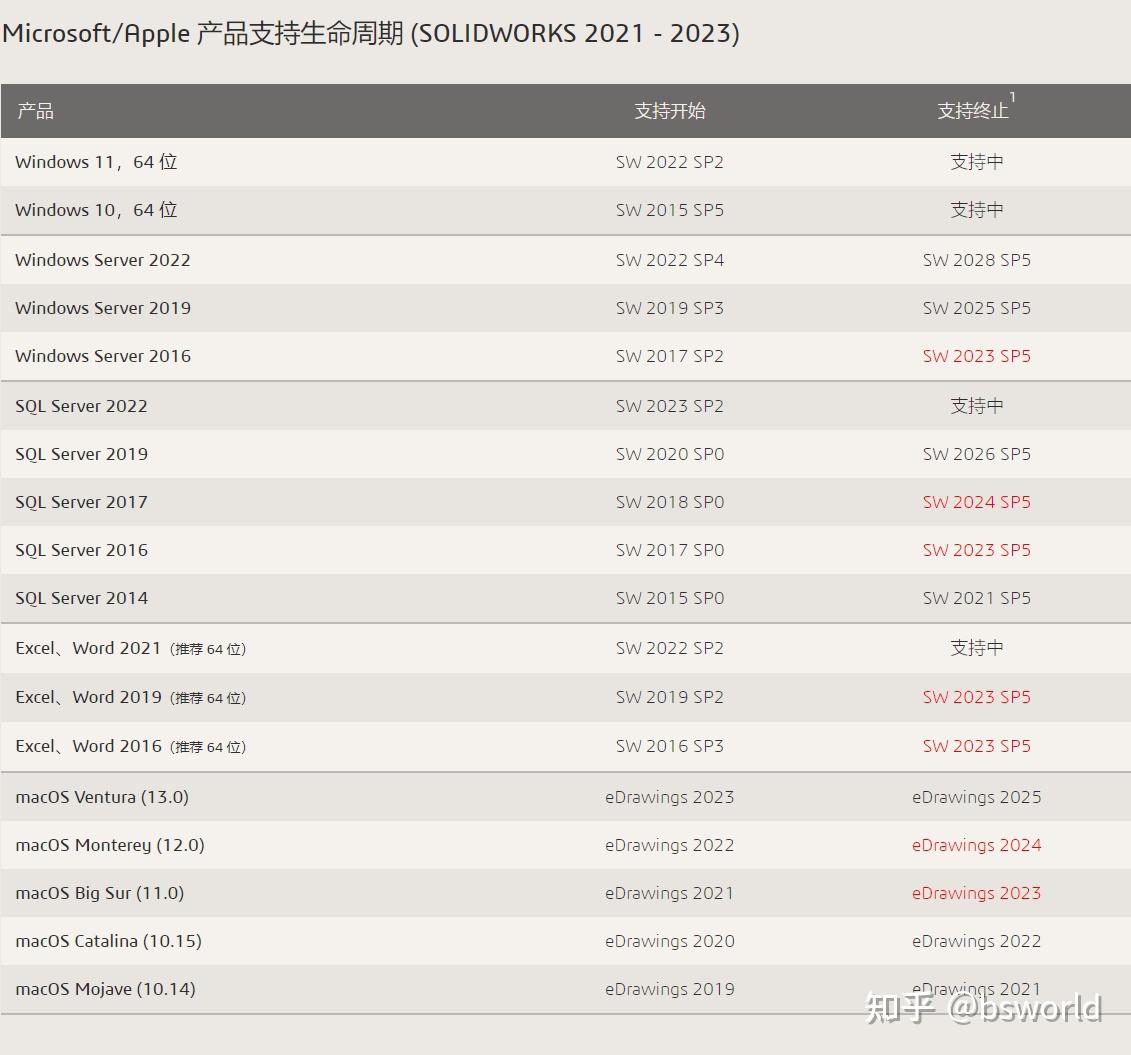This screenshot has width=1131, height=1055.
Task: Select the macOS Catalina (10.15) row
Action: pos(566,941)
